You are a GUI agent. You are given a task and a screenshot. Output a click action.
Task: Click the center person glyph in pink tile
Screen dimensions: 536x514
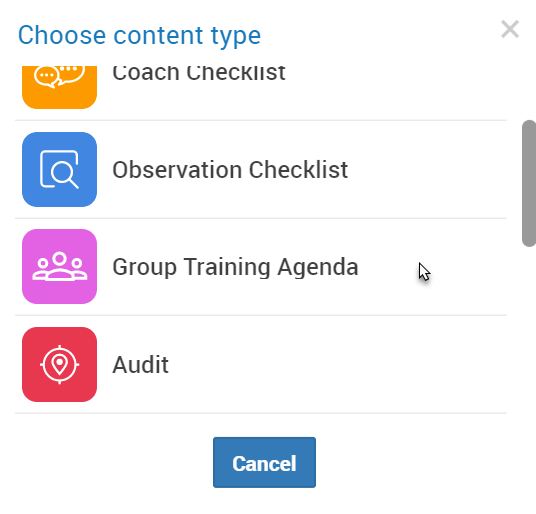[x=60, y=267]
